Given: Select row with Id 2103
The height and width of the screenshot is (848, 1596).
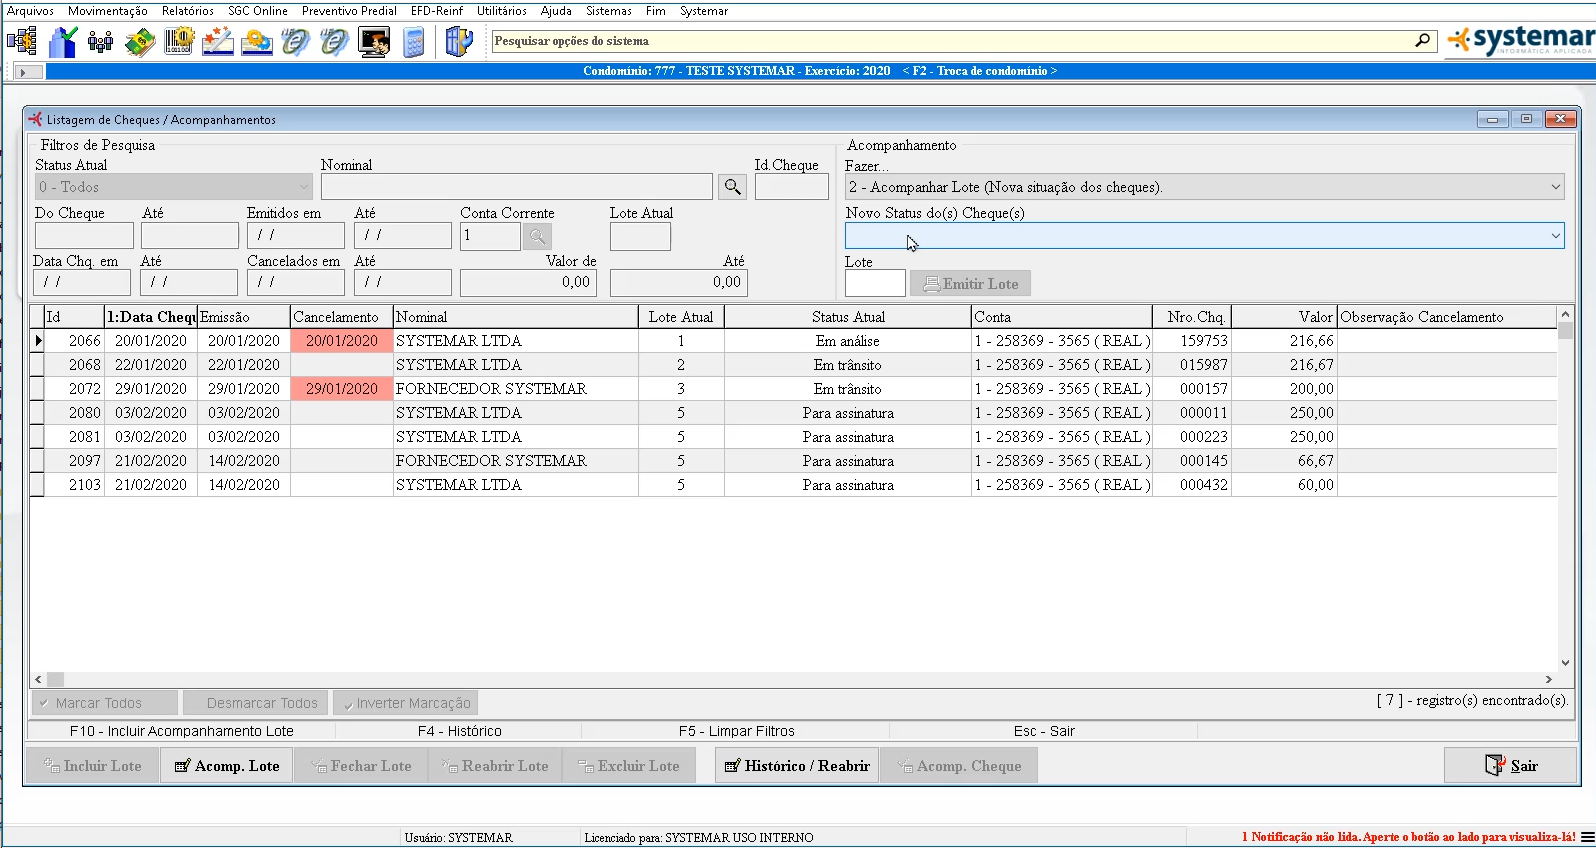Looking at the screenshot, I should coord(793,485).
